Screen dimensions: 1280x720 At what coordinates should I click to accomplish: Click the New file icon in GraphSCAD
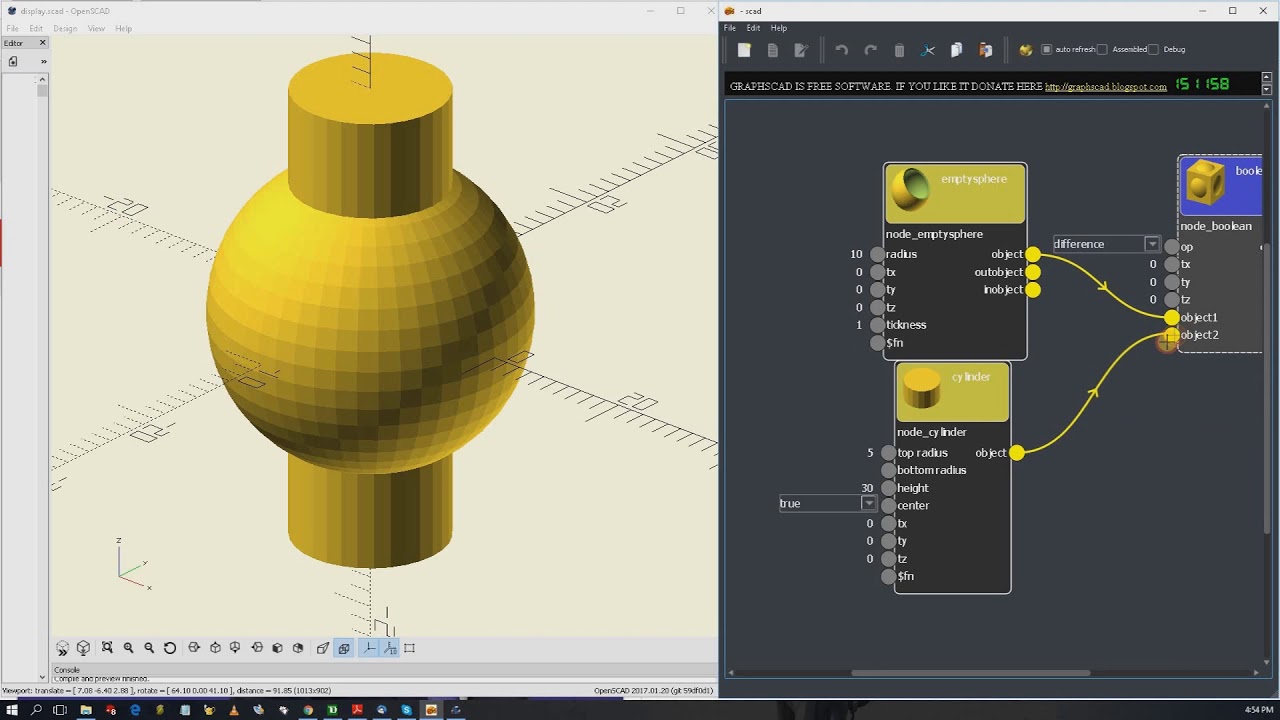744,50
